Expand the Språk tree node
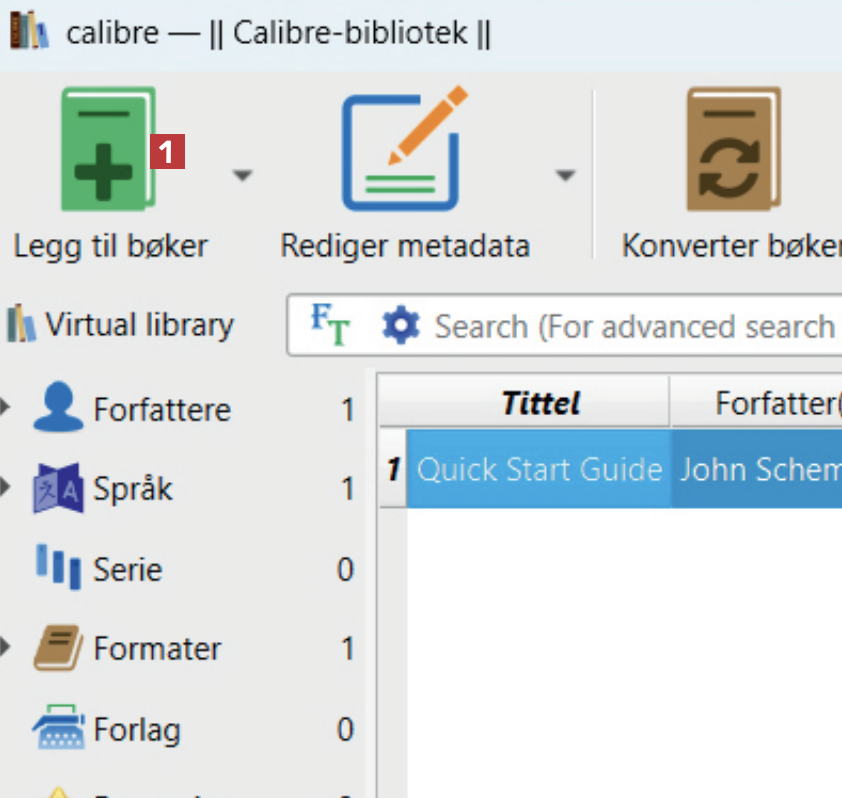Screen dimensions: 842x798 8,488
